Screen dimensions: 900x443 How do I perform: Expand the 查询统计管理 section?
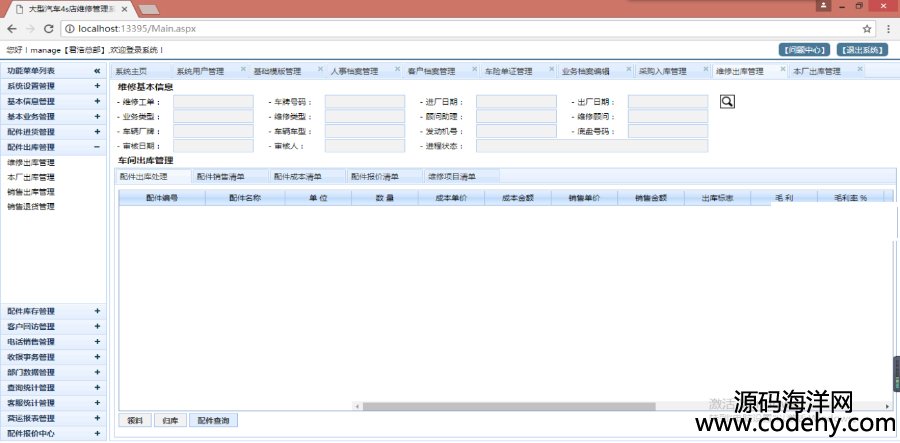(x=97, y=387)
